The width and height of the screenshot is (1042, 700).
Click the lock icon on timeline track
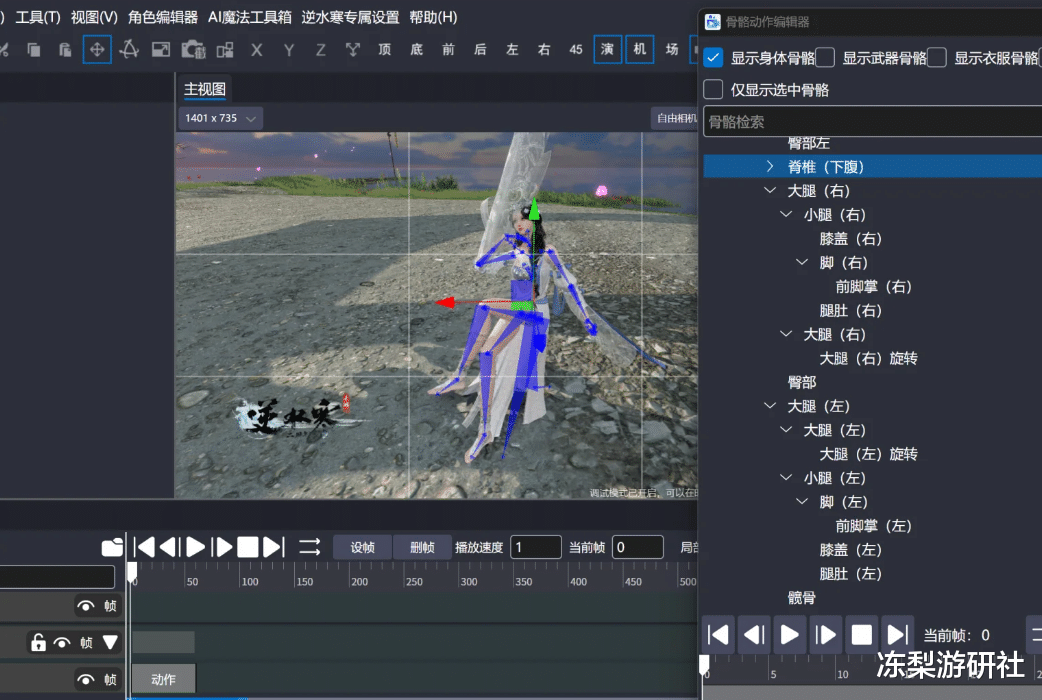click(38, 643)
